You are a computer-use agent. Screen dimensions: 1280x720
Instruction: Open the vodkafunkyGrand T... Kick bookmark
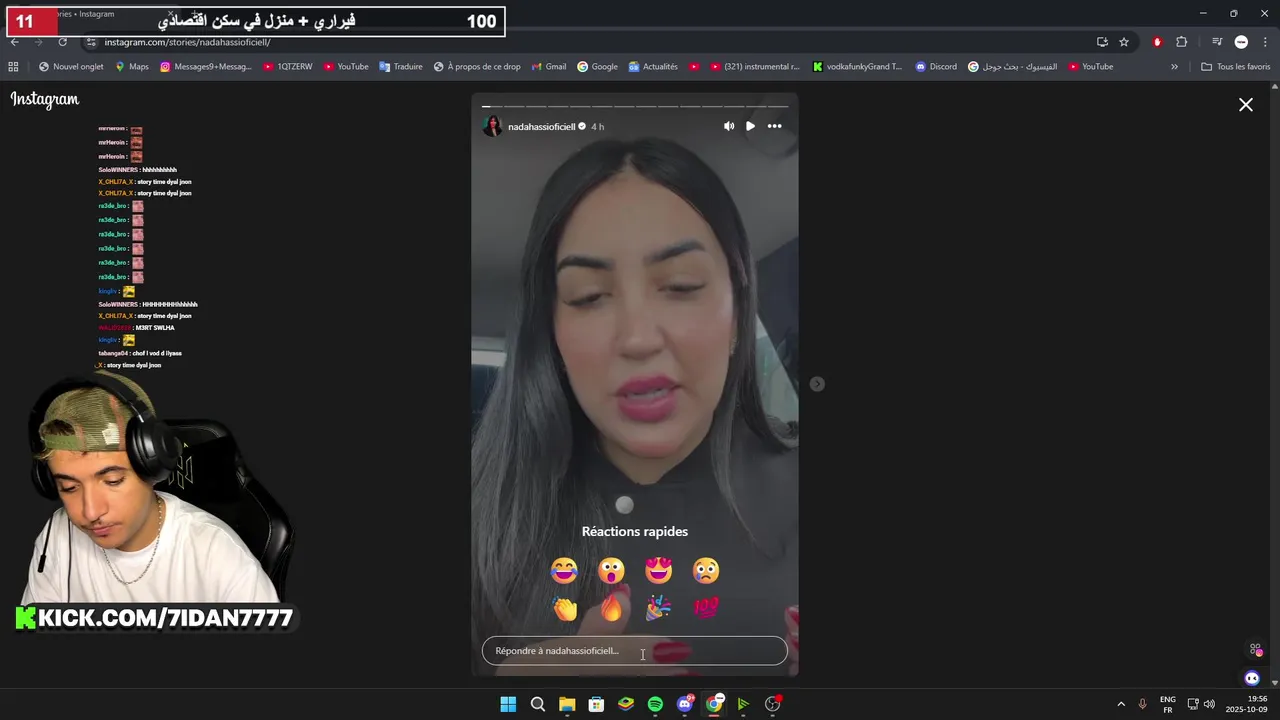(x=857, y=67)
